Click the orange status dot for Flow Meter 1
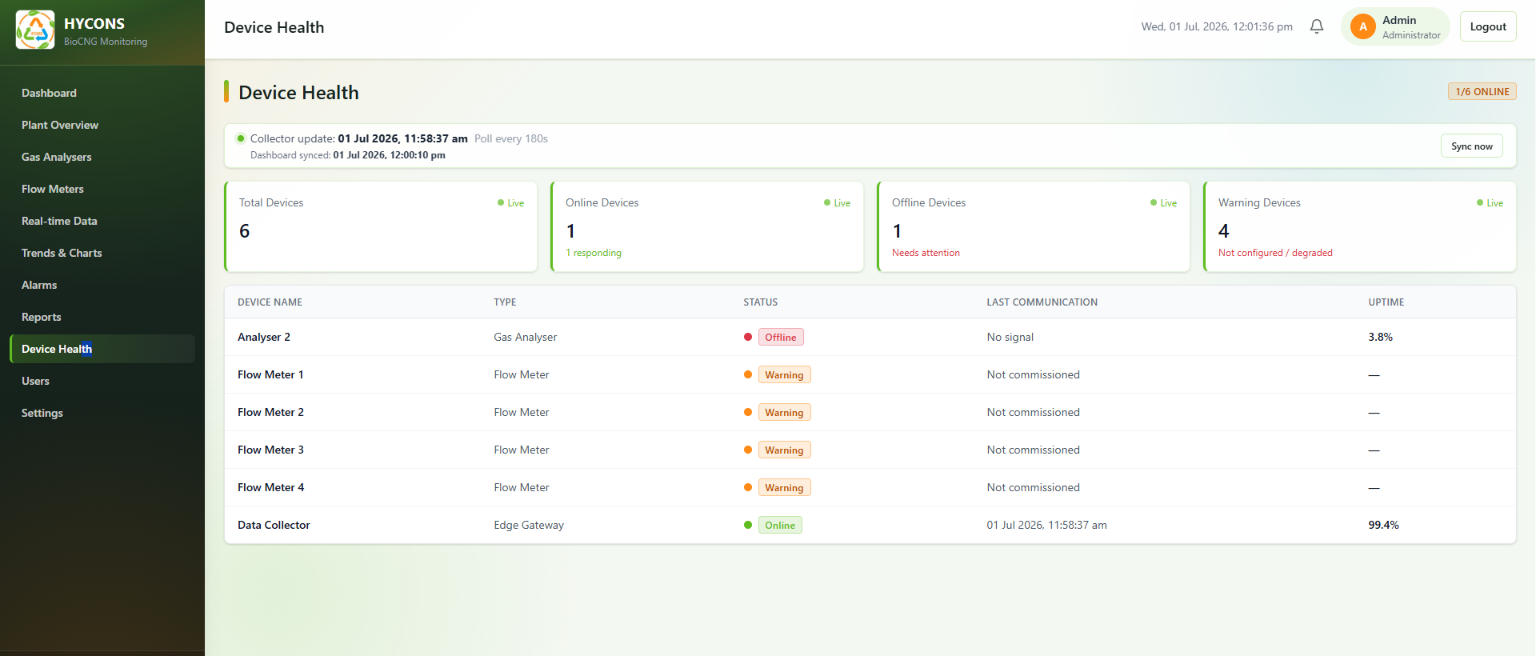The width and height of the screenshot is (1536, 657). pos(748,375)
